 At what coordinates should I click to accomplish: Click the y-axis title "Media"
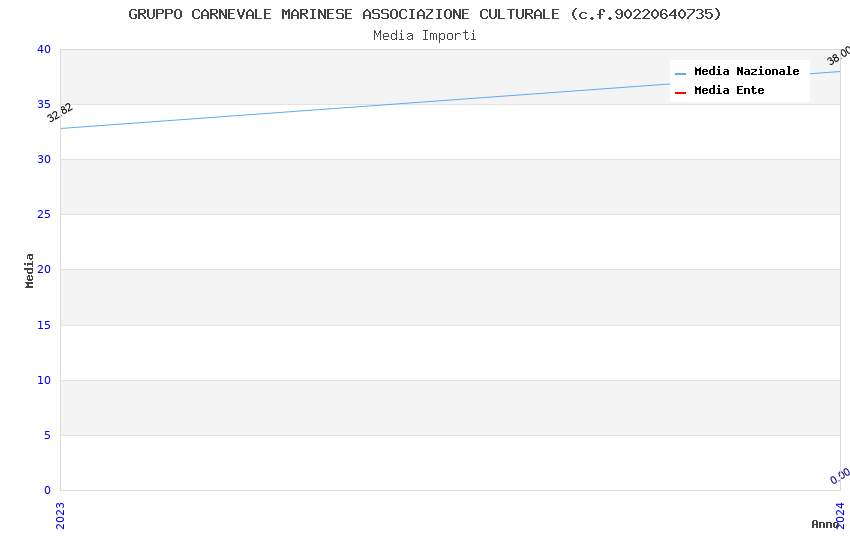click(29, 270)
